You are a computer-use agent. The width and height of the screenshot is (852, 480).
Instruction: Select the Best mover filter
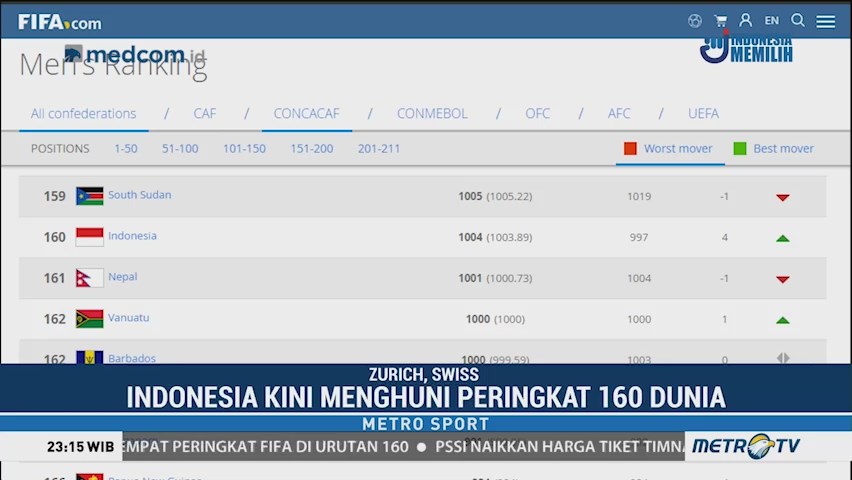click(x=783, y=148)
